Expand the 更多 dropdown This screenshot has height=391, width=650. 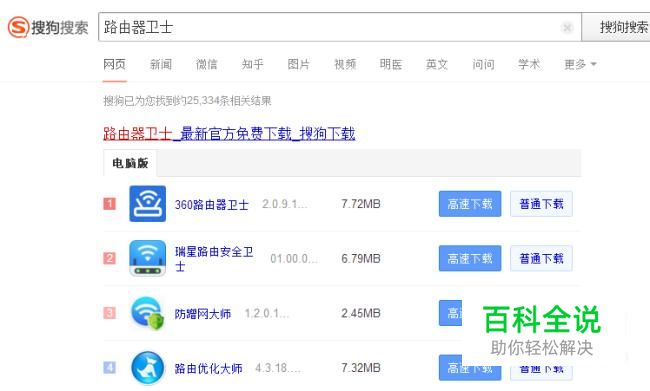click(580, 64)
